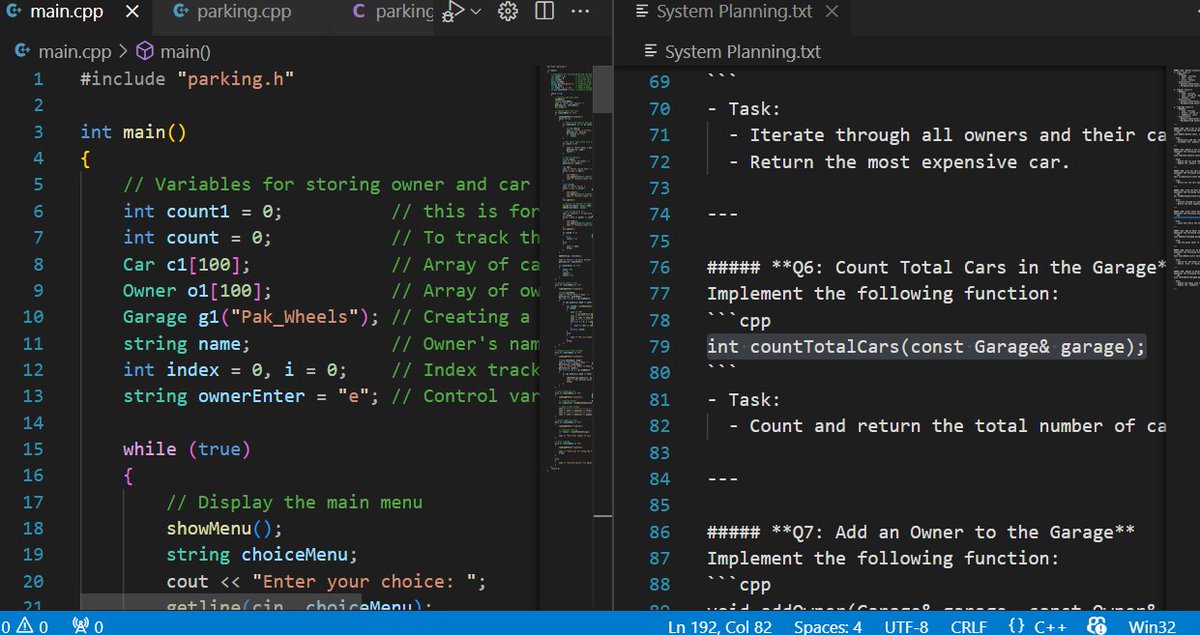Click the C++ file icon on main.cpp tab

(x=14, y=12)
